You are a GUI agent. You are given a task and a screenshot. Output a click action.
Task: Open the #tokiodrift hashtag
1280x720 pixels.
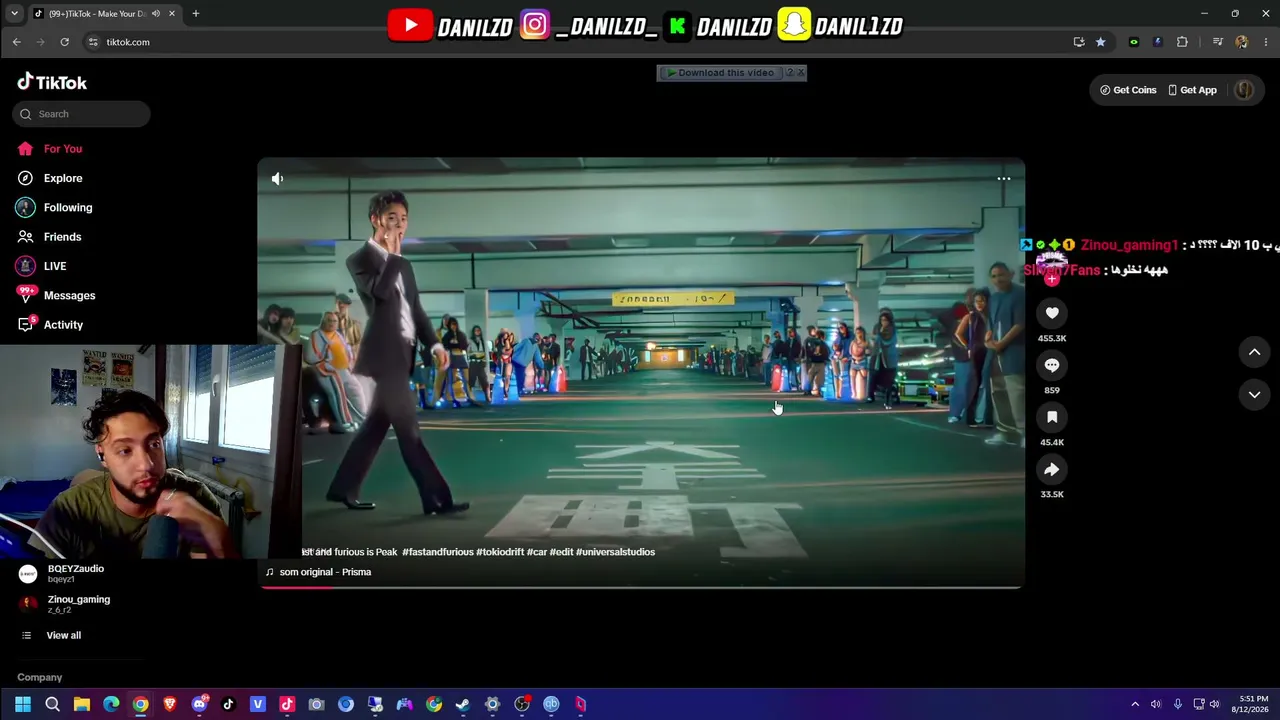(x=500, y=552)
